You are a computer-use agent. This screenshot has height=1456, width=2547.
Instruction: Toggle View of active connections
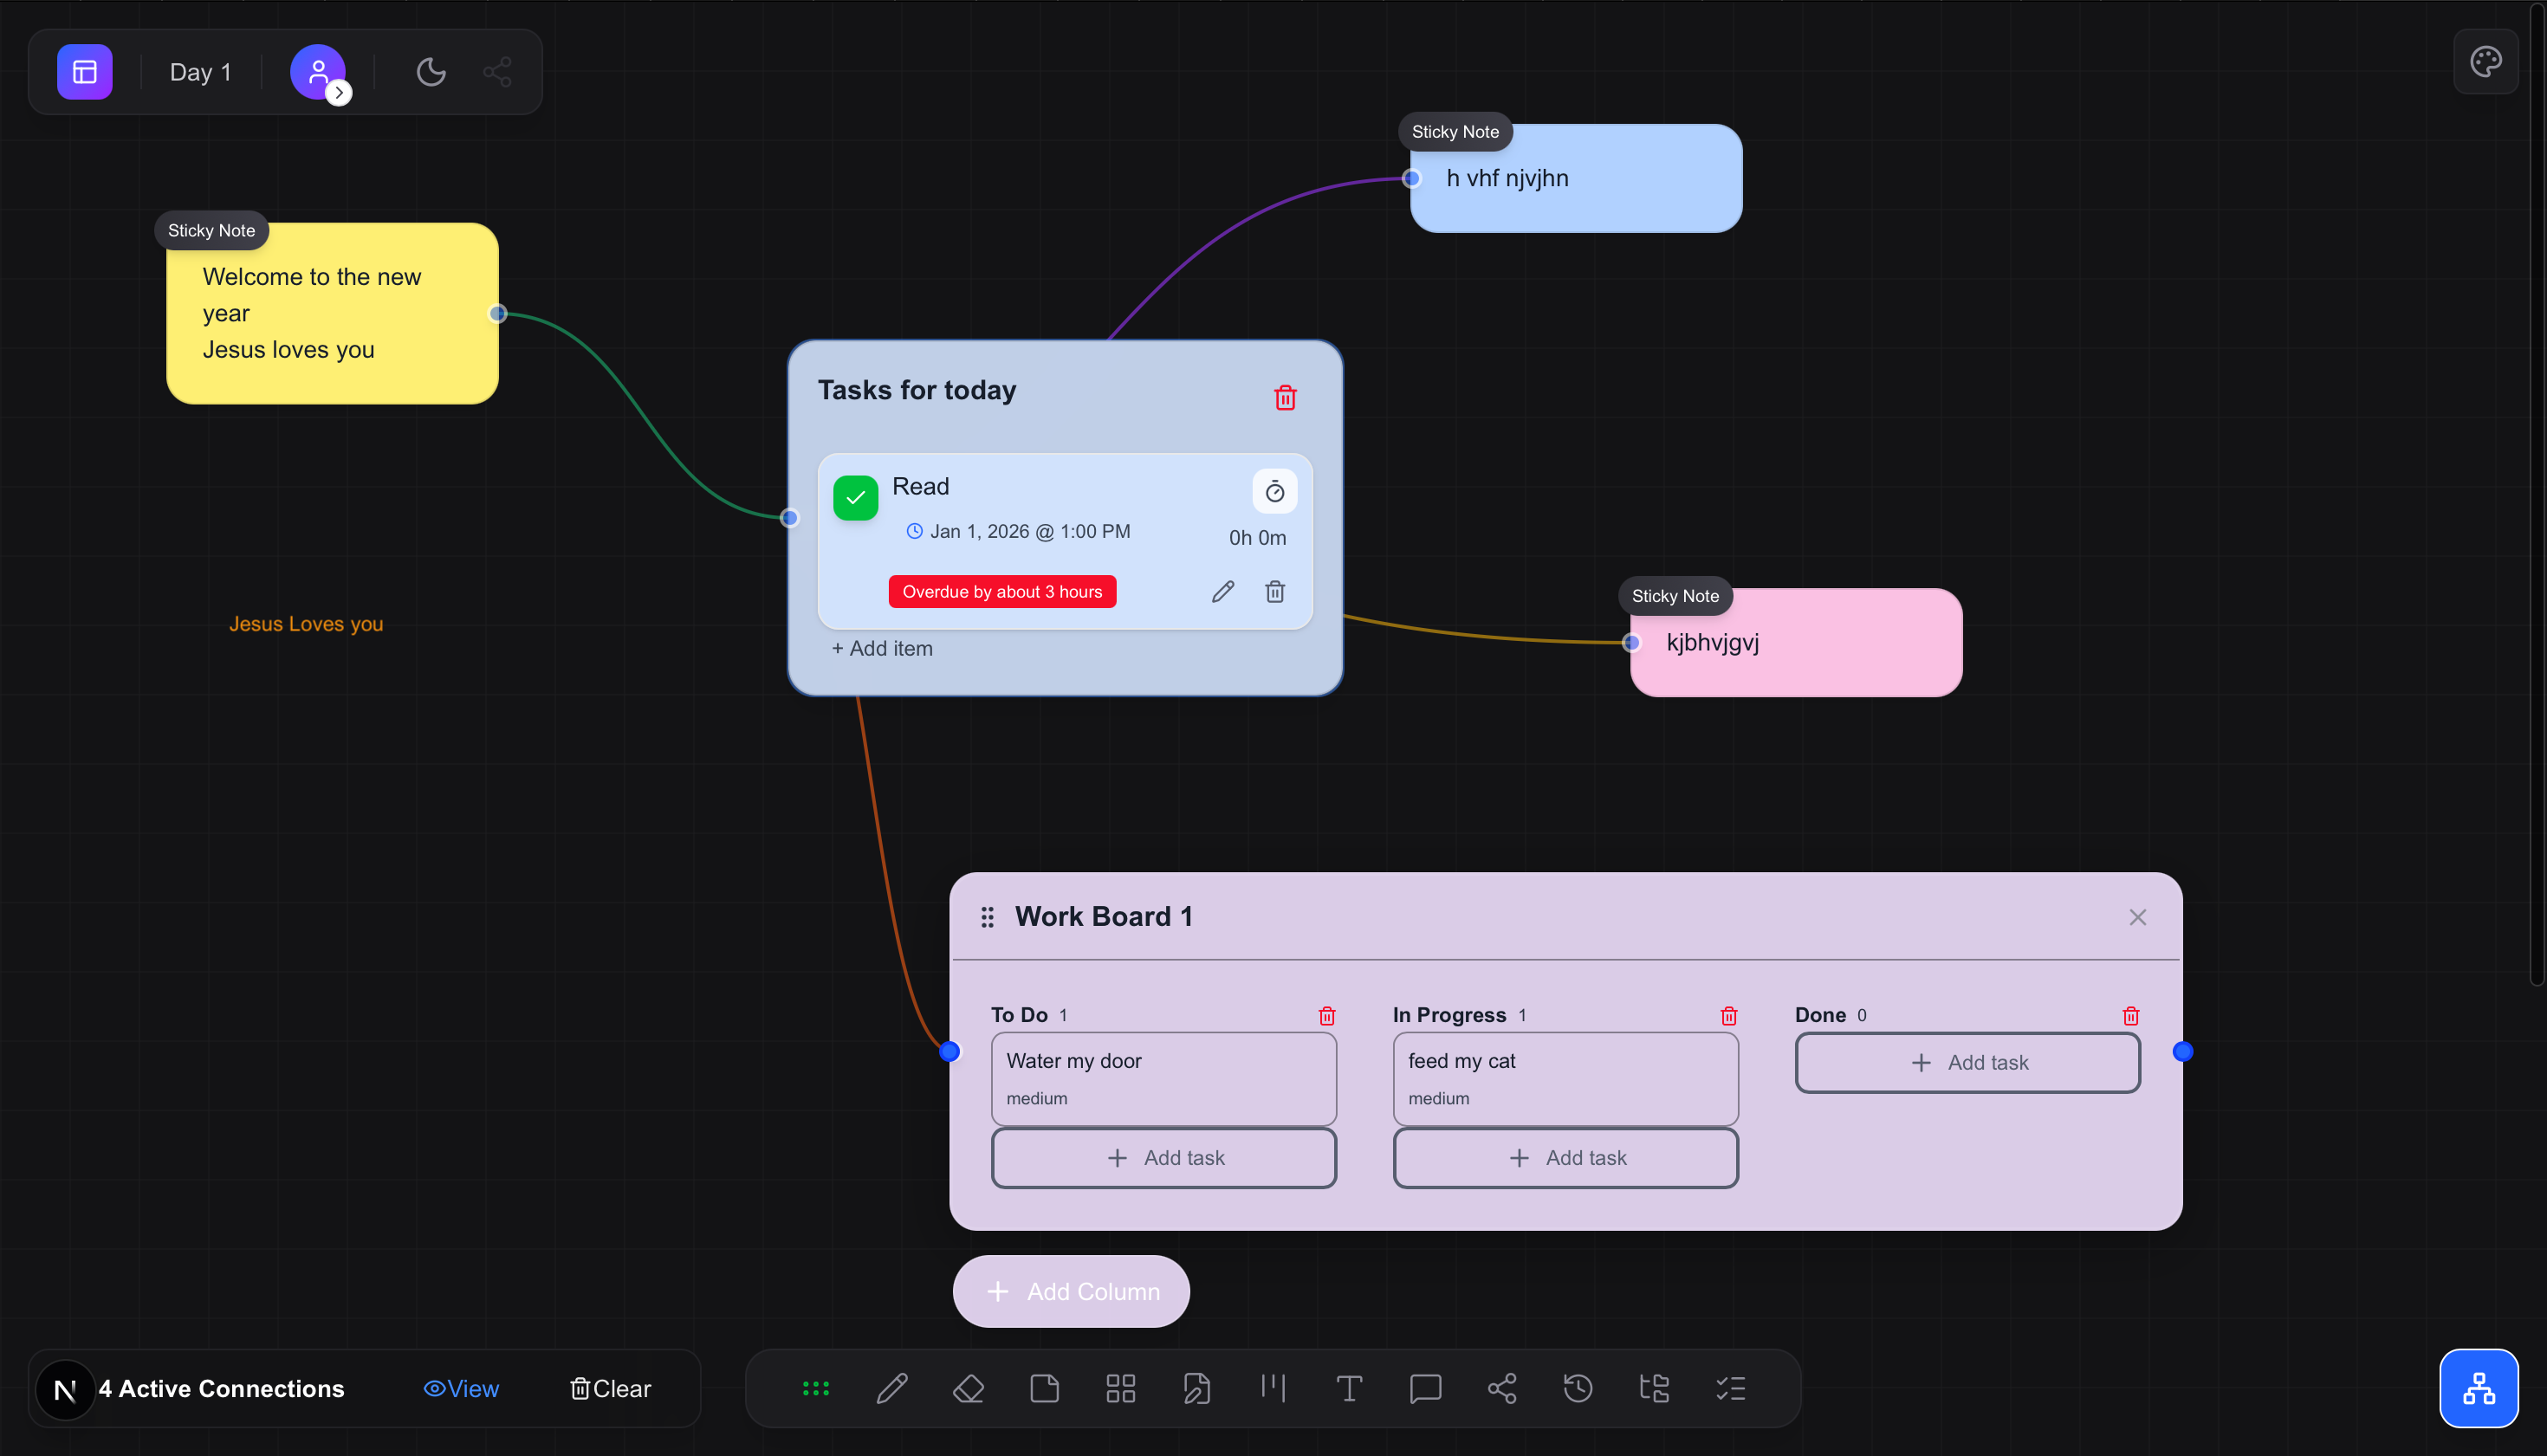pos(461,1388)
